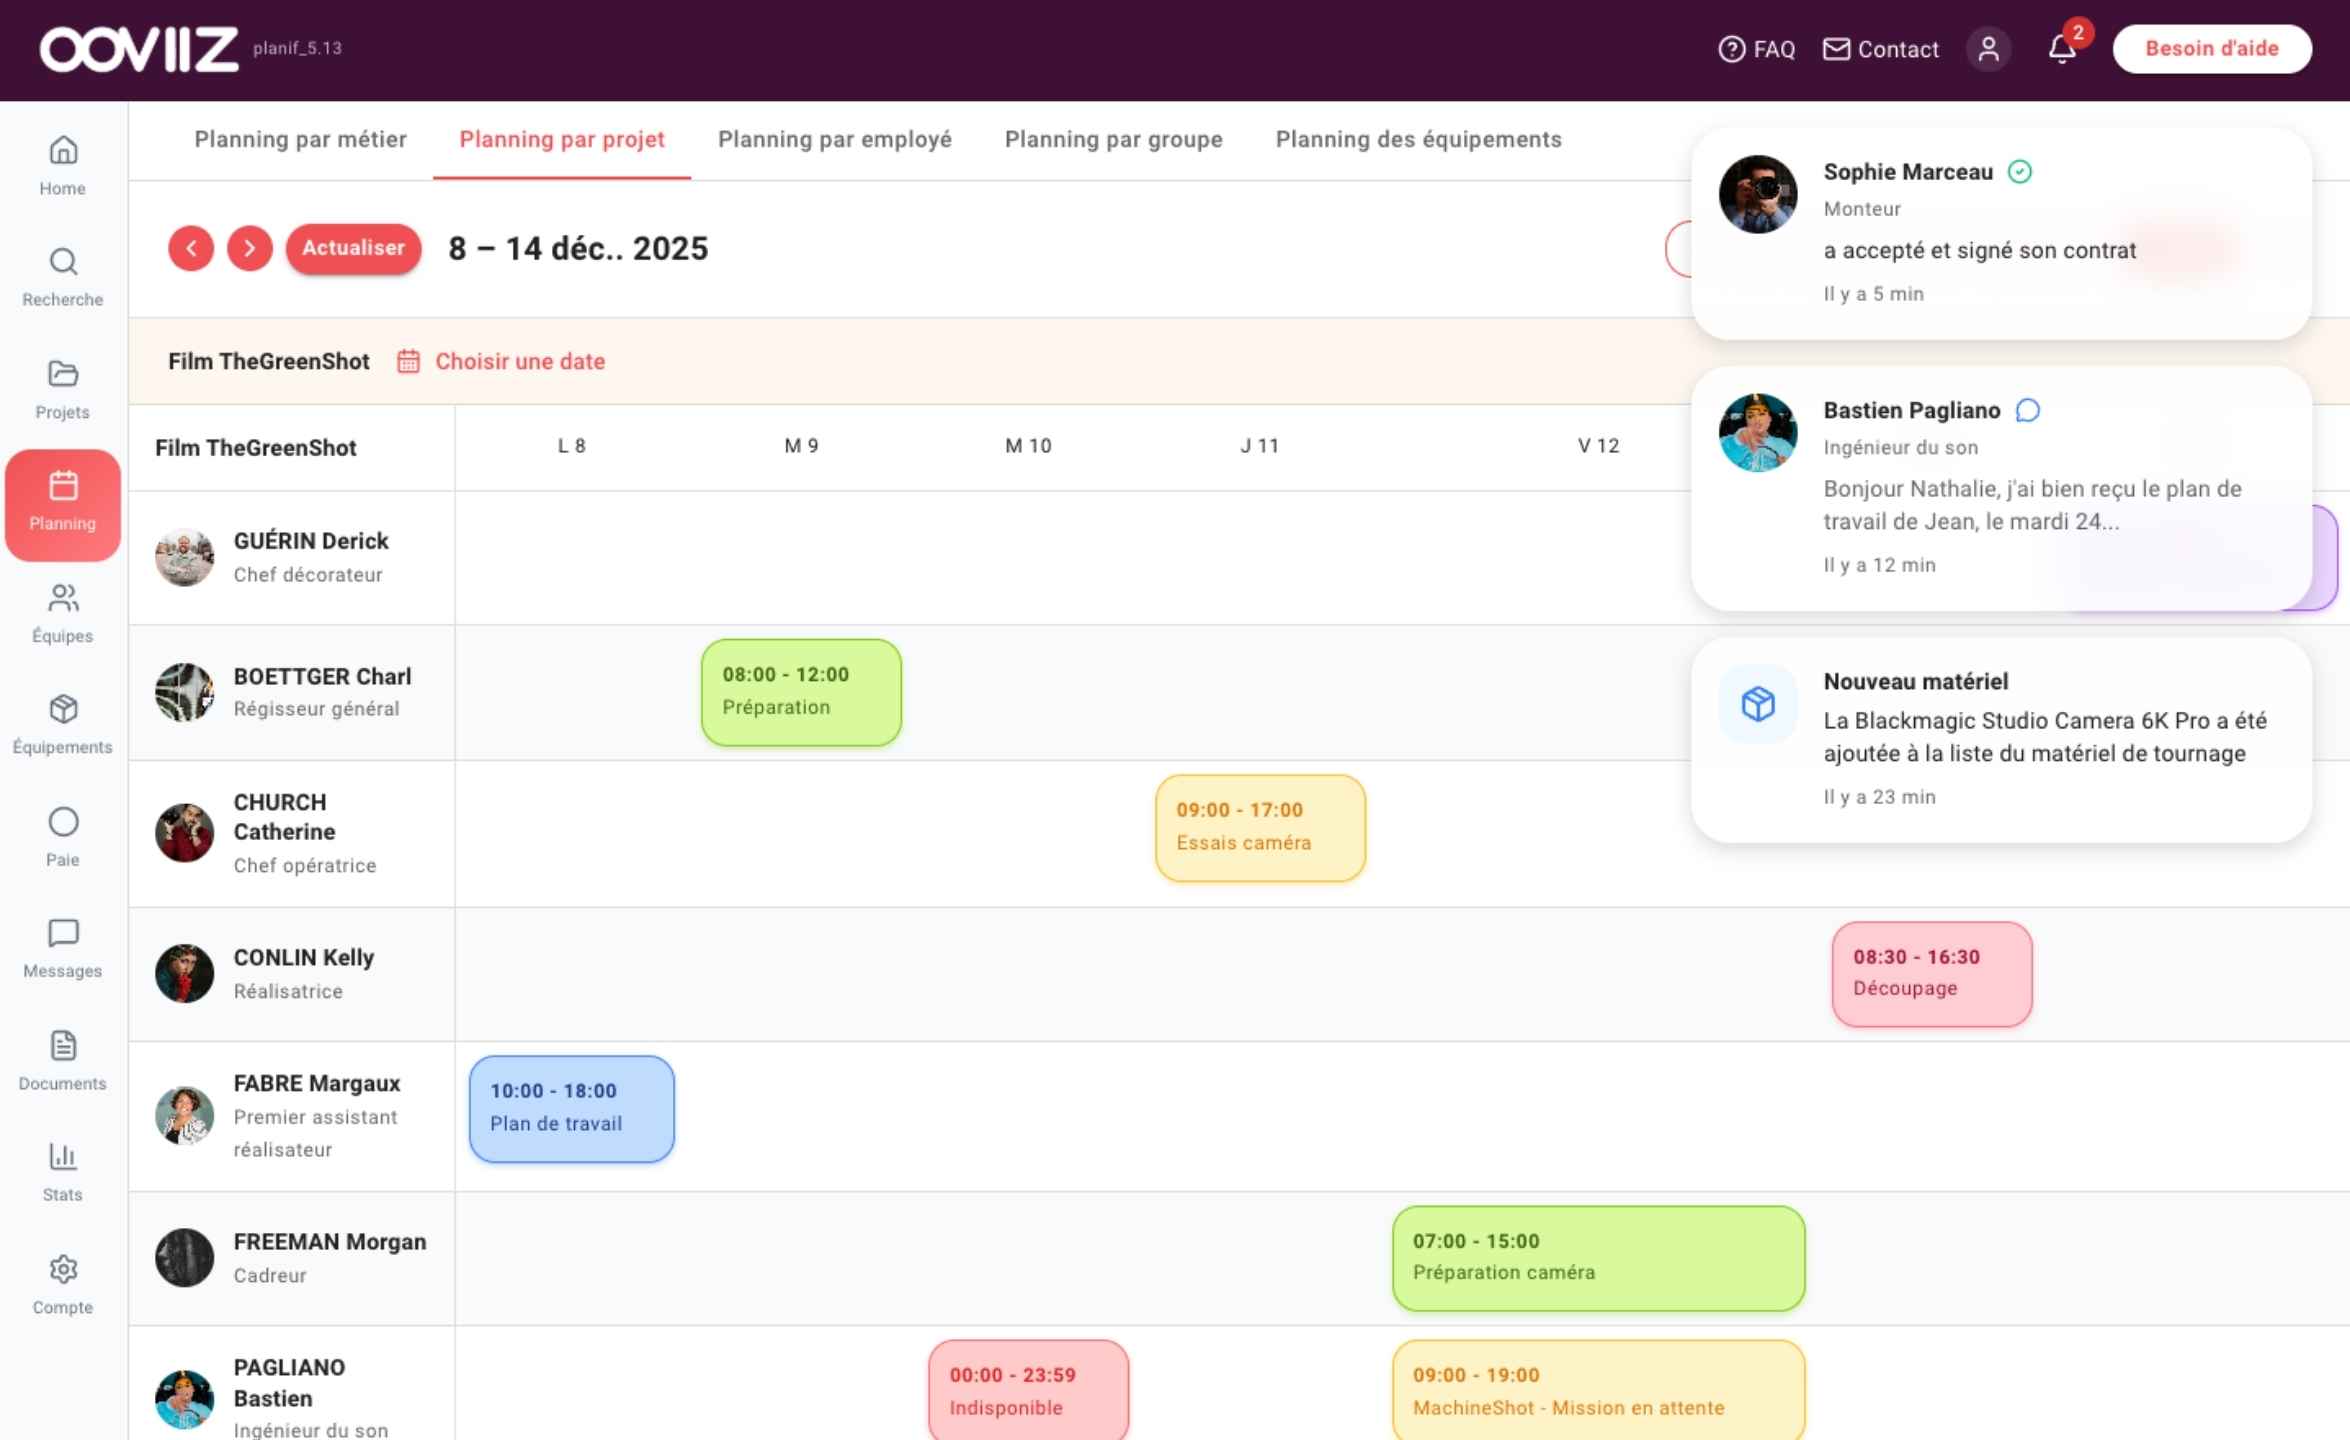
Task: Switch to Planning des équipements tab
Action: coord(1418,139)
